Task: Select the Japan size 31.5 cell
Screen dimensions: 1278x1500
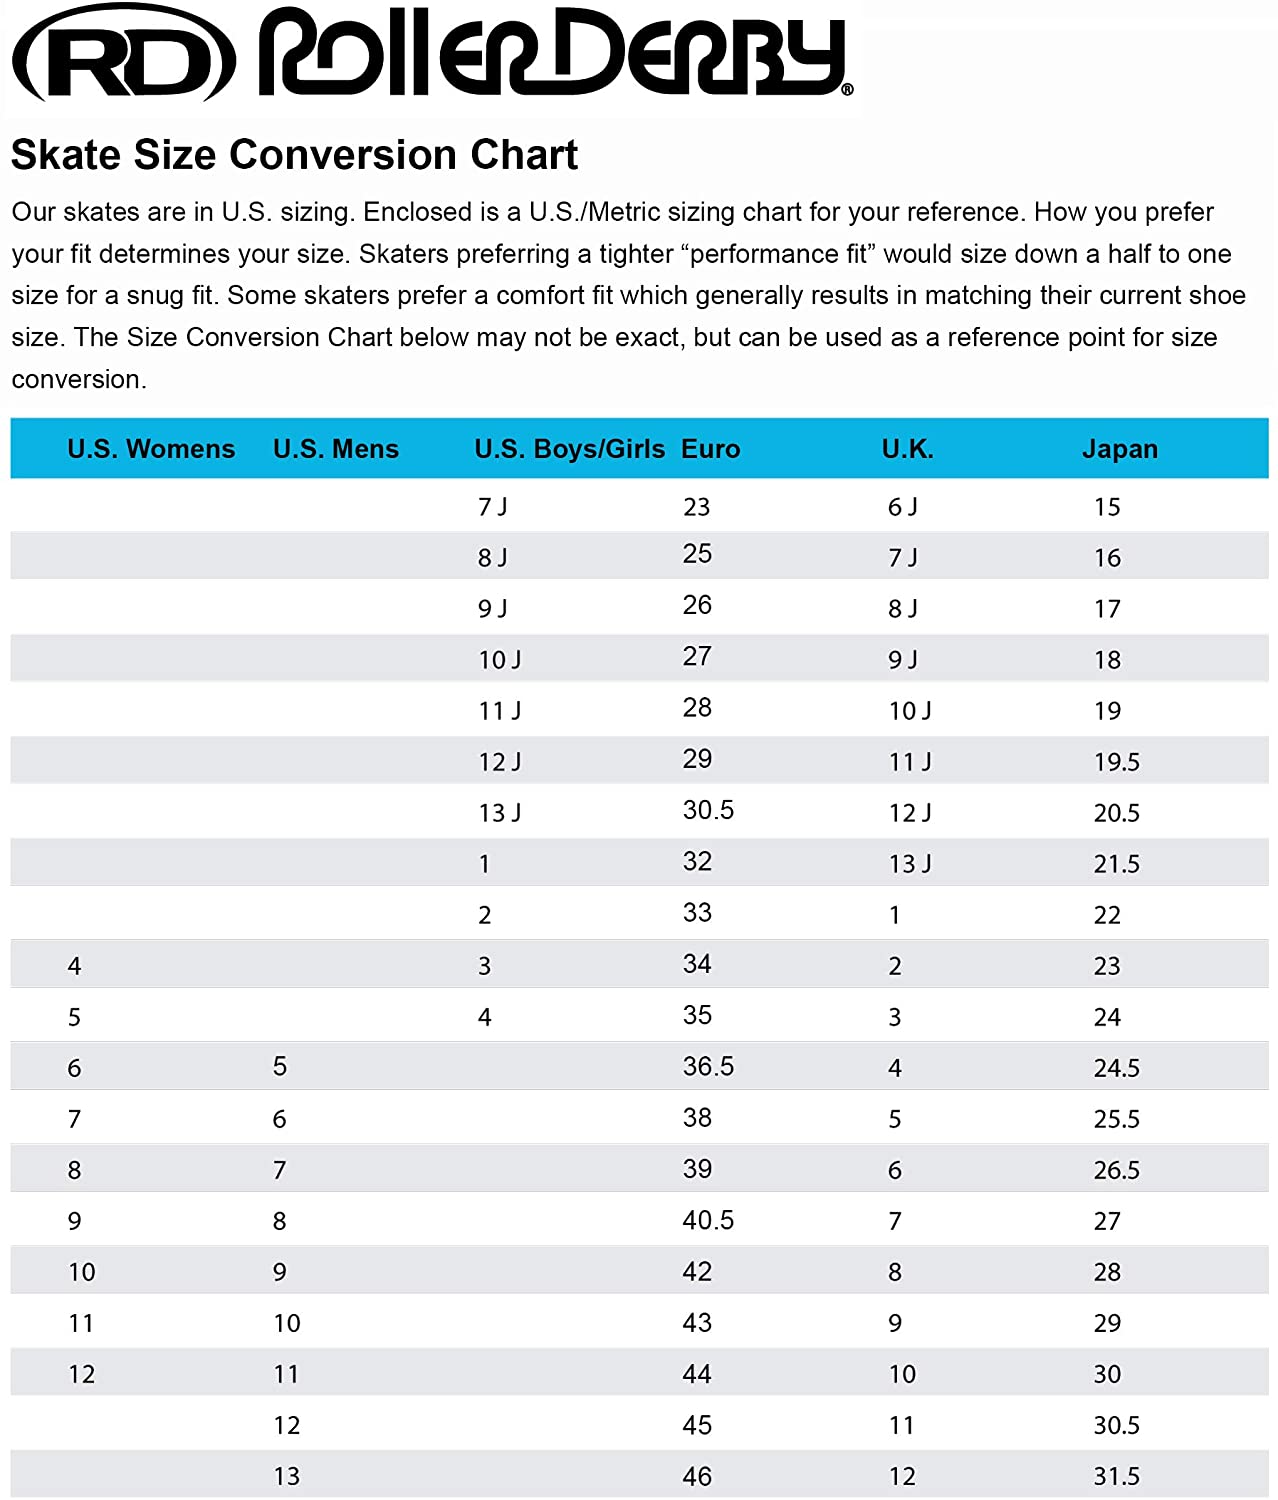Action: tap(1116, 1476)
